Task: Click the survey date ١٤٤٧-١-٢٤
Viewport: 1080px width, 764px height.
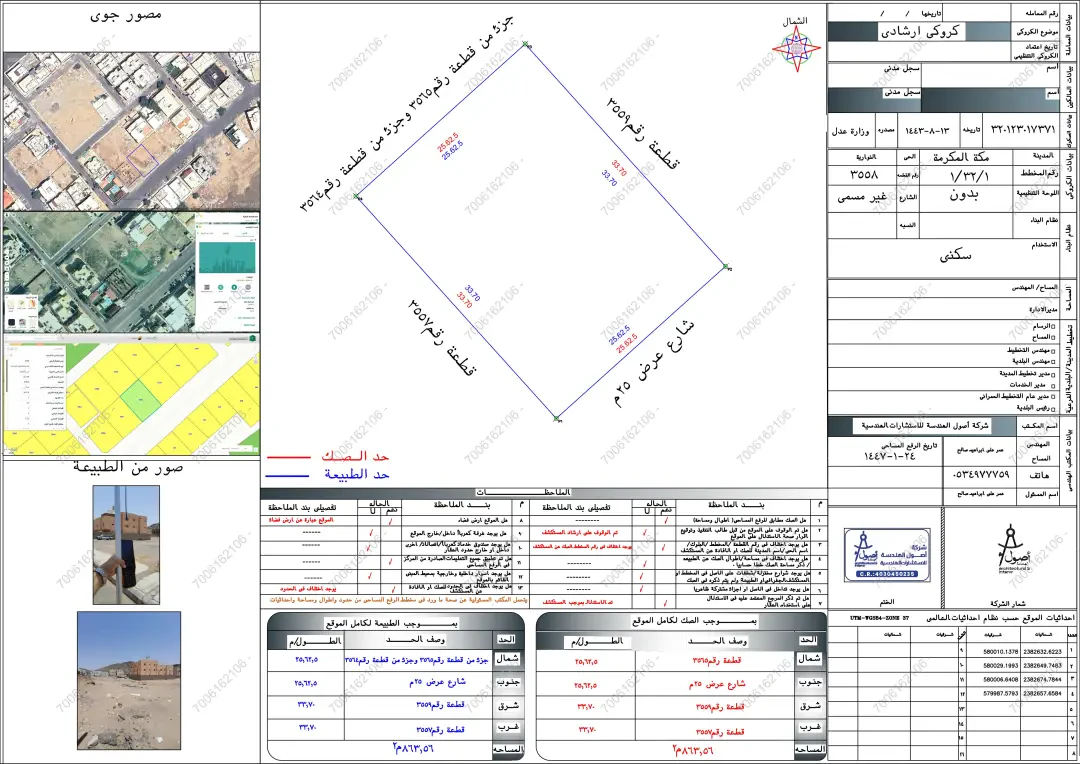Action: point(890,456)
